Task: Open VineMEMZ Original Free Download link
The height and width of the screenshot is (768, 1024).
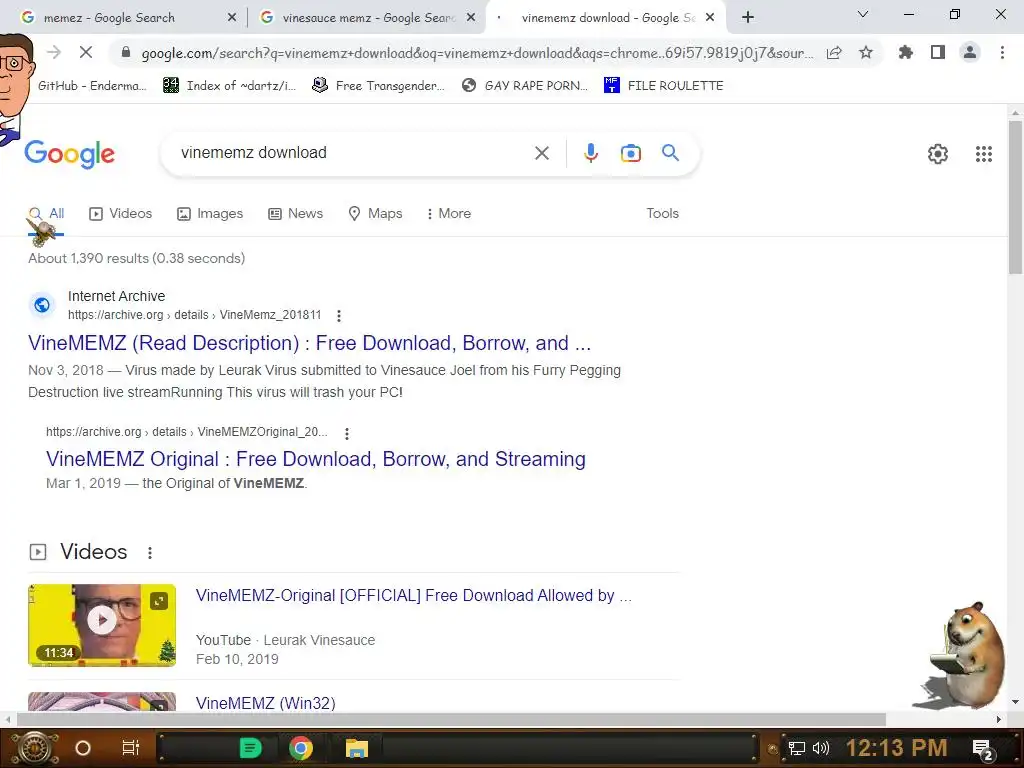Action: tap(315, 459)
